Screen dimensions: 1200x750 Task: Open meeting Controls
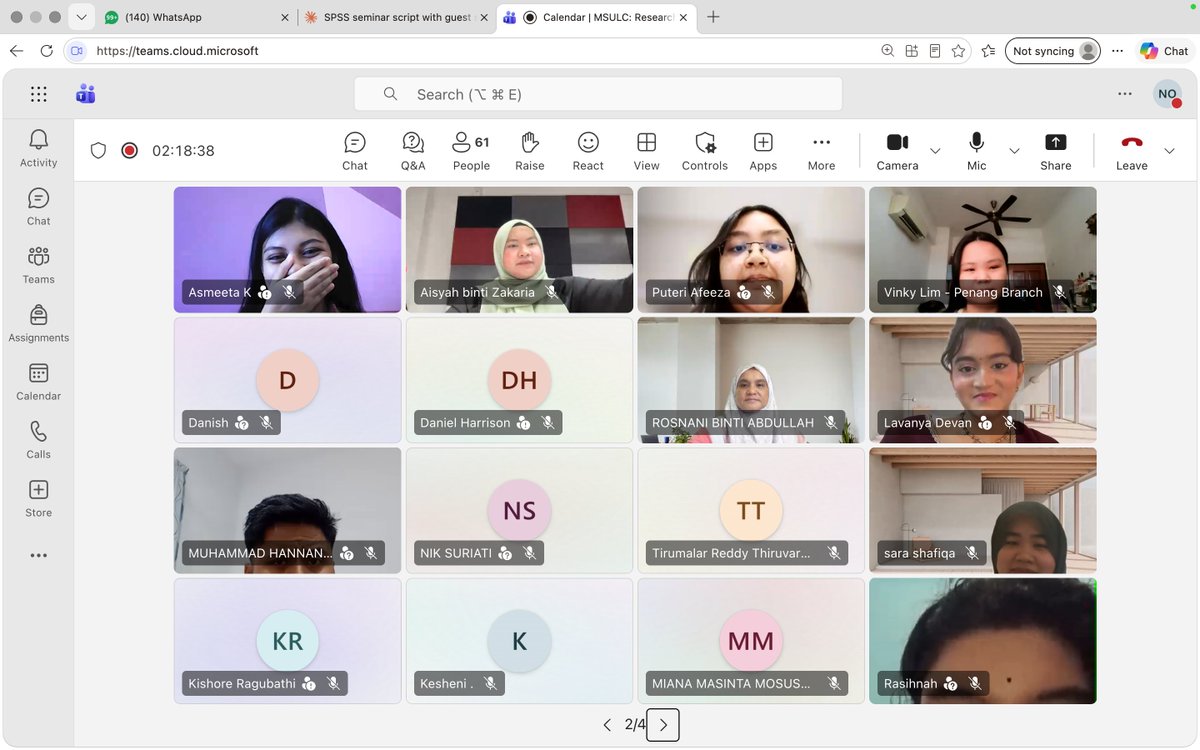pos(705,151)
